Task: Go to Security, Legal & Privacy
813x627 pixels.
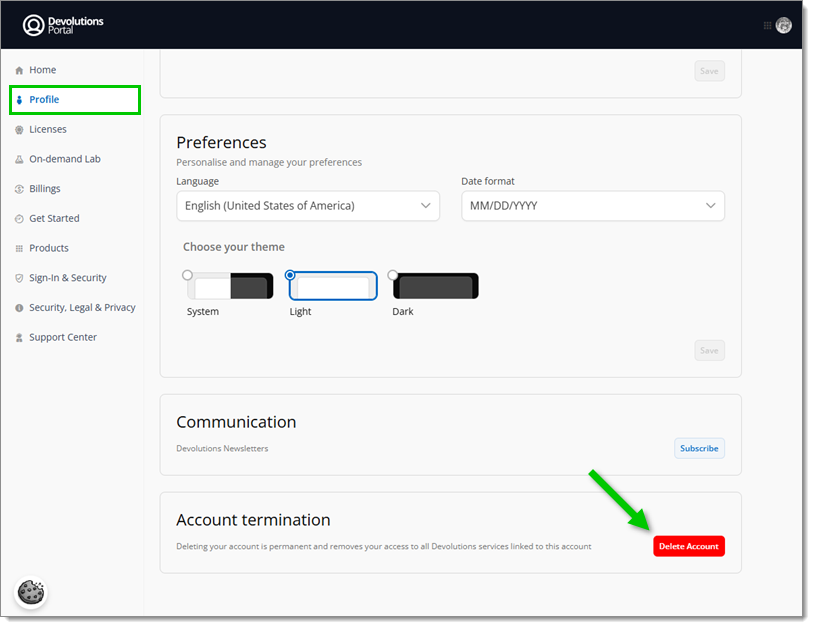Action: [x=82, y=308]
